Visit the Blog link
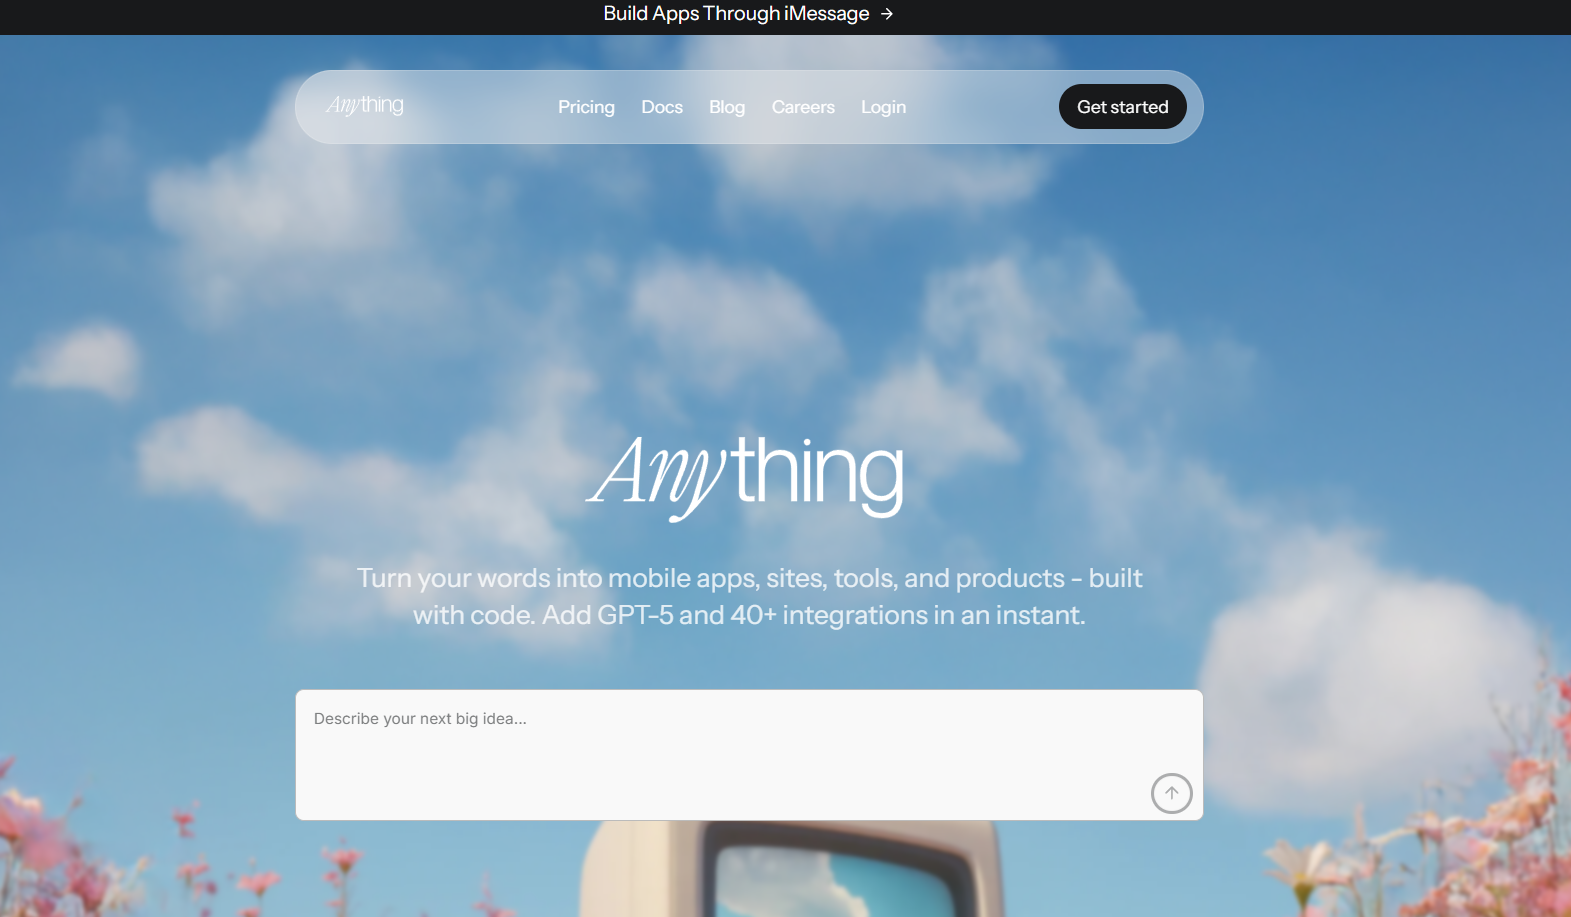This screenshot has width=1571, height=917. tap(727, 107)
